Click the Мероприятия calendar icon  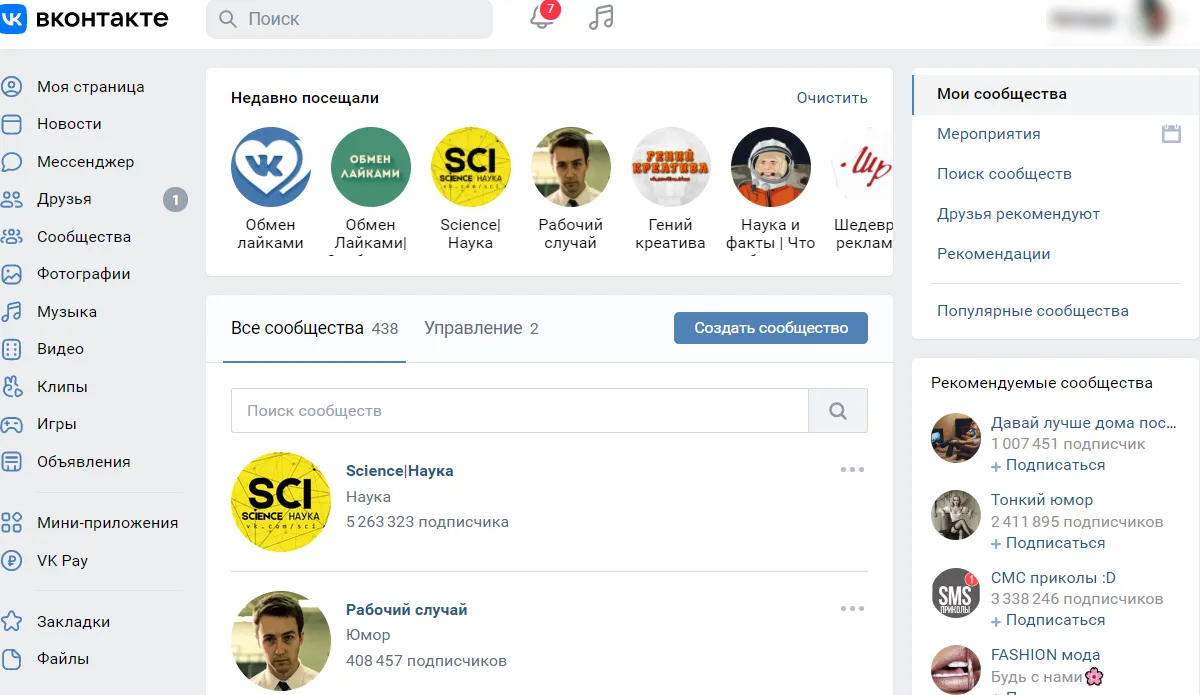click(x=1171, y=134)
